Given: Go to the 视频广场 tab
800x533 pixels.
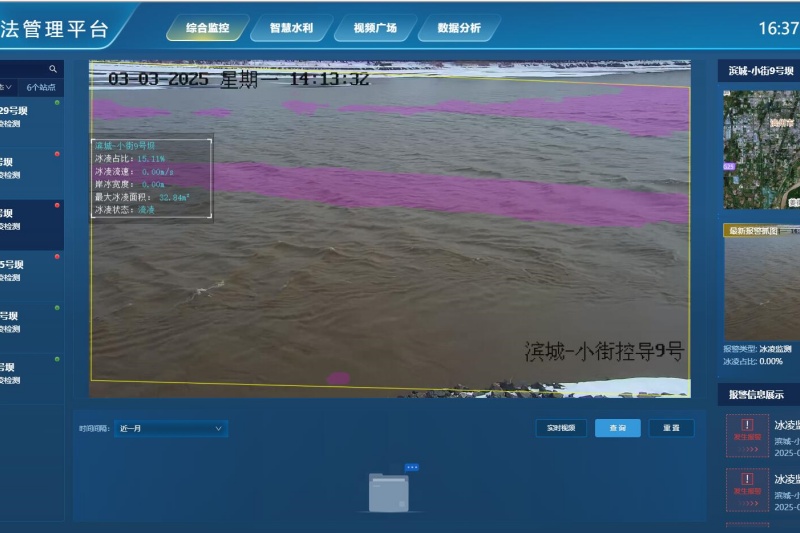Looking at the screenshot, I should [x=375, y=28].
